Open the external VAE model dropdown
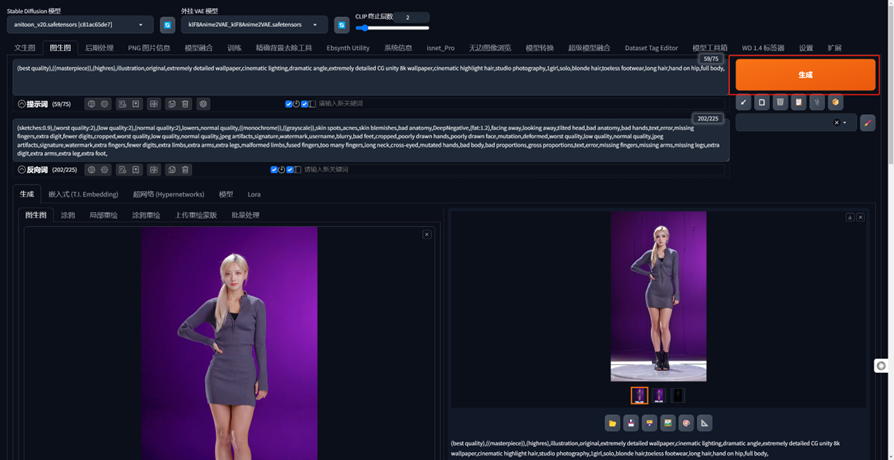Image resolution: width=894 pixels, height=460 pixels. (253, 25)
